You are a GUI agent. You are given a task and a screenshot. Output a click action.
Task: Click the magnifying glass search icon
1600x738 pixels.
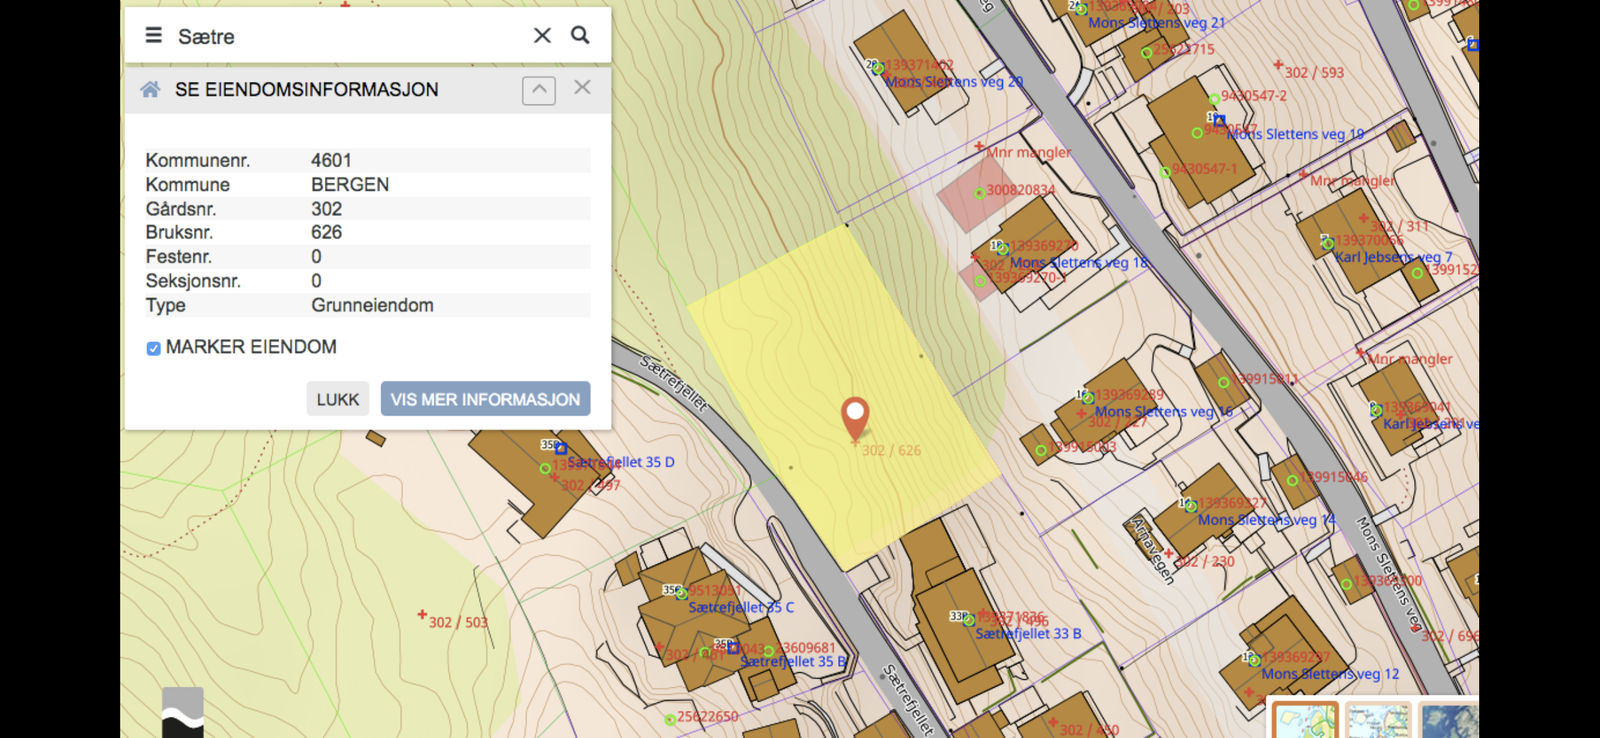[580, 35]
